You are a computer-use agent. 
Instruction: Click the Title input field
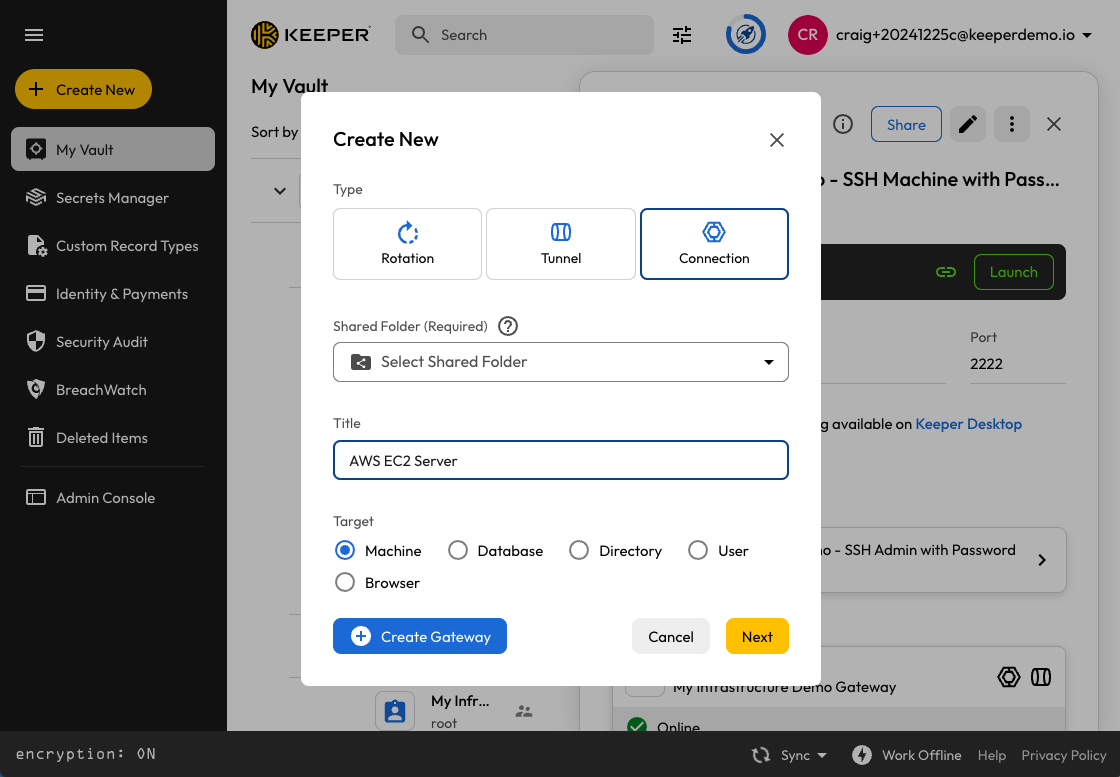click(560, 461)
